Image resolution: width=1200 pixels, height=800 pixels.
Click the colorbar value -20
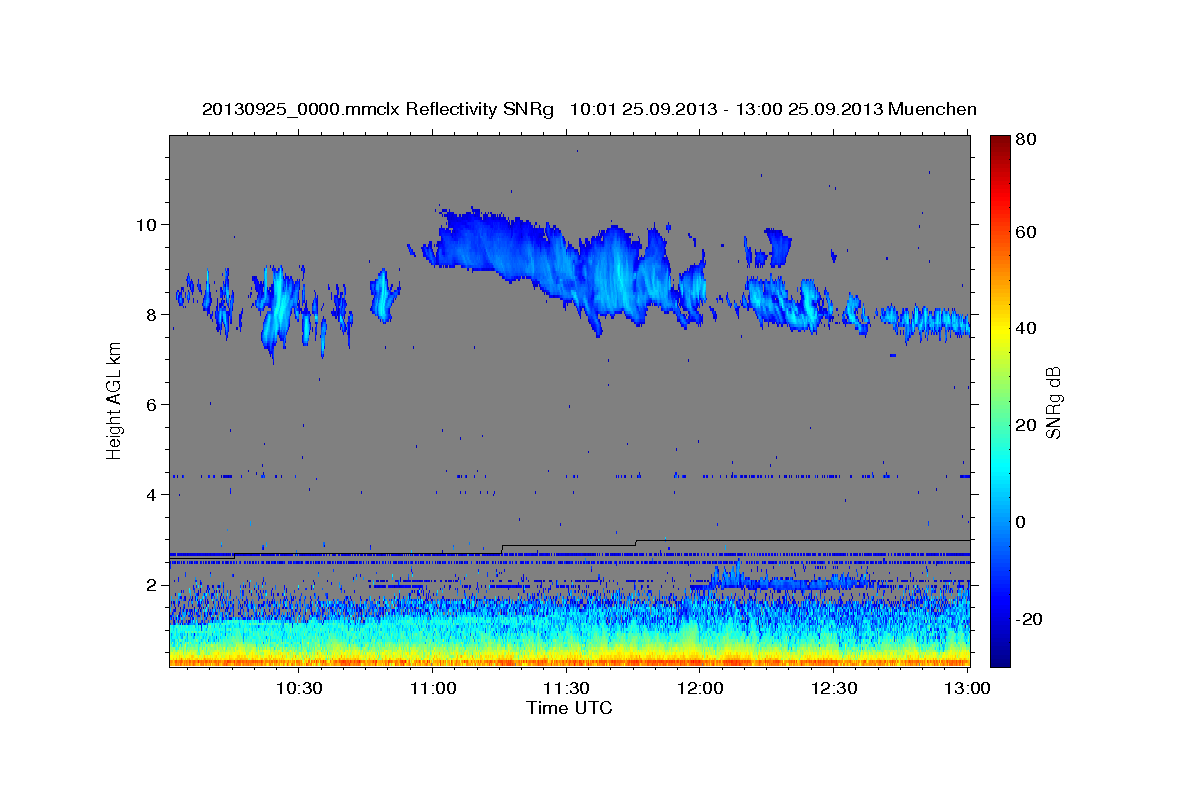(1030, 619)
